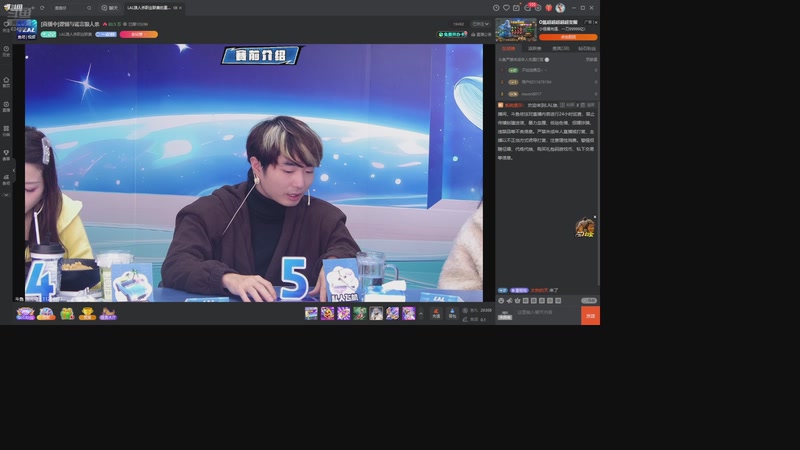Click the blue pill tag under title
The width and height of the screenshot is (800, 450).
coord(106,34)
